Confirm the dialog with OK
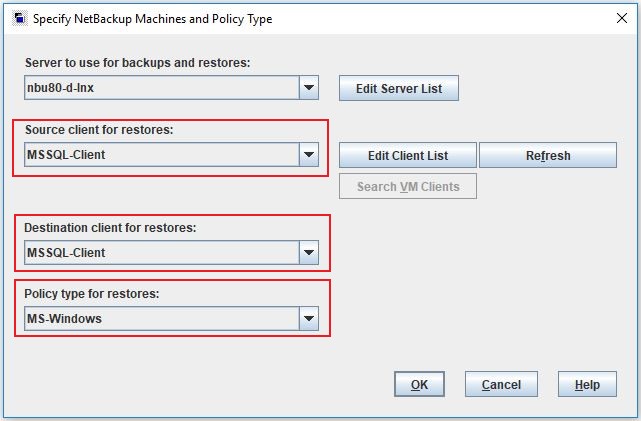 click(419, 384)
